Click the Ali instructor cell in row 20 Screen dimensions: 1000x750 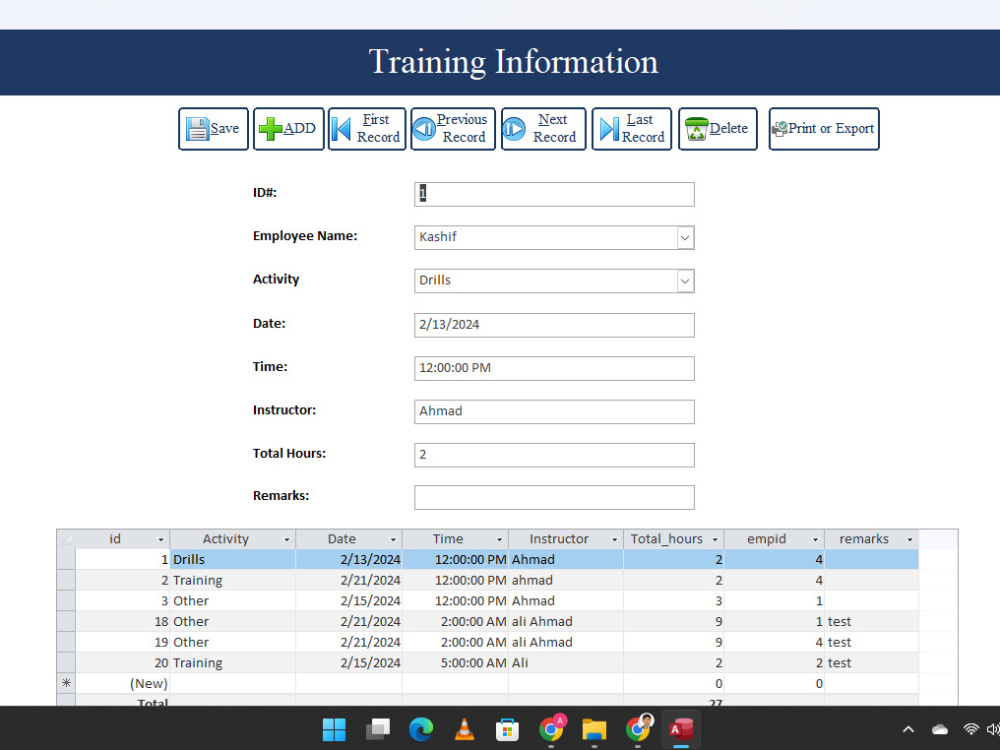(x=566, y=663)
